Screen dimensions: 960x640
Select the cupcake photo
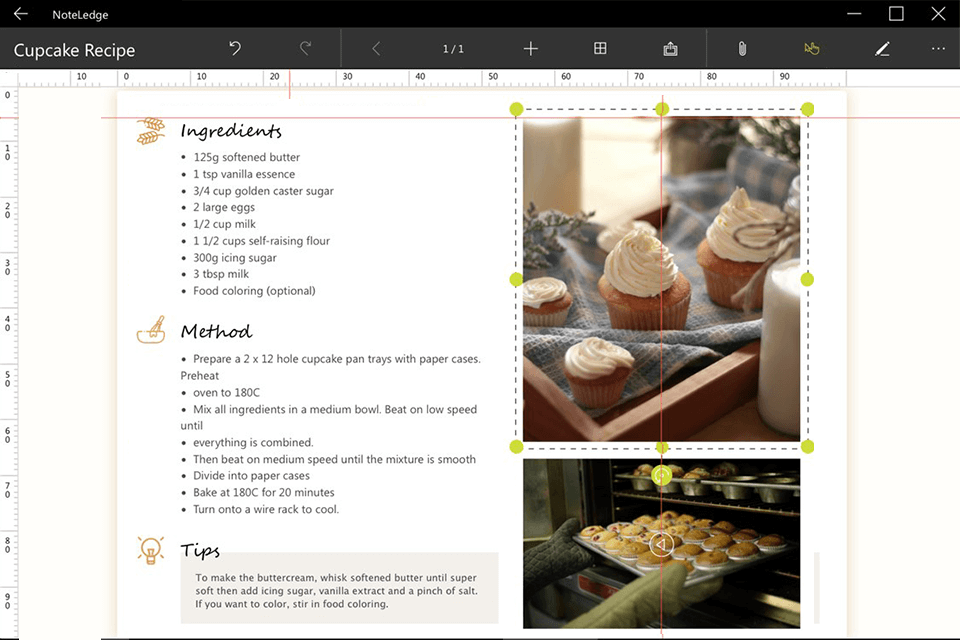click(x=661, y=279)
